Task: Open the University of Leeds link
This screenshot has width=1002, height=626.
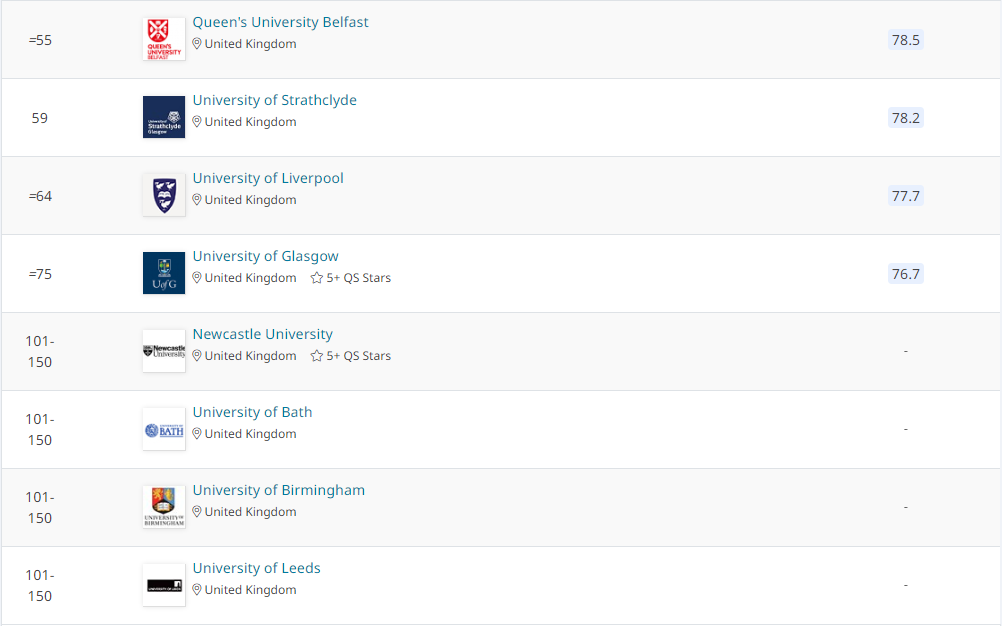Action: pos(256,568)
